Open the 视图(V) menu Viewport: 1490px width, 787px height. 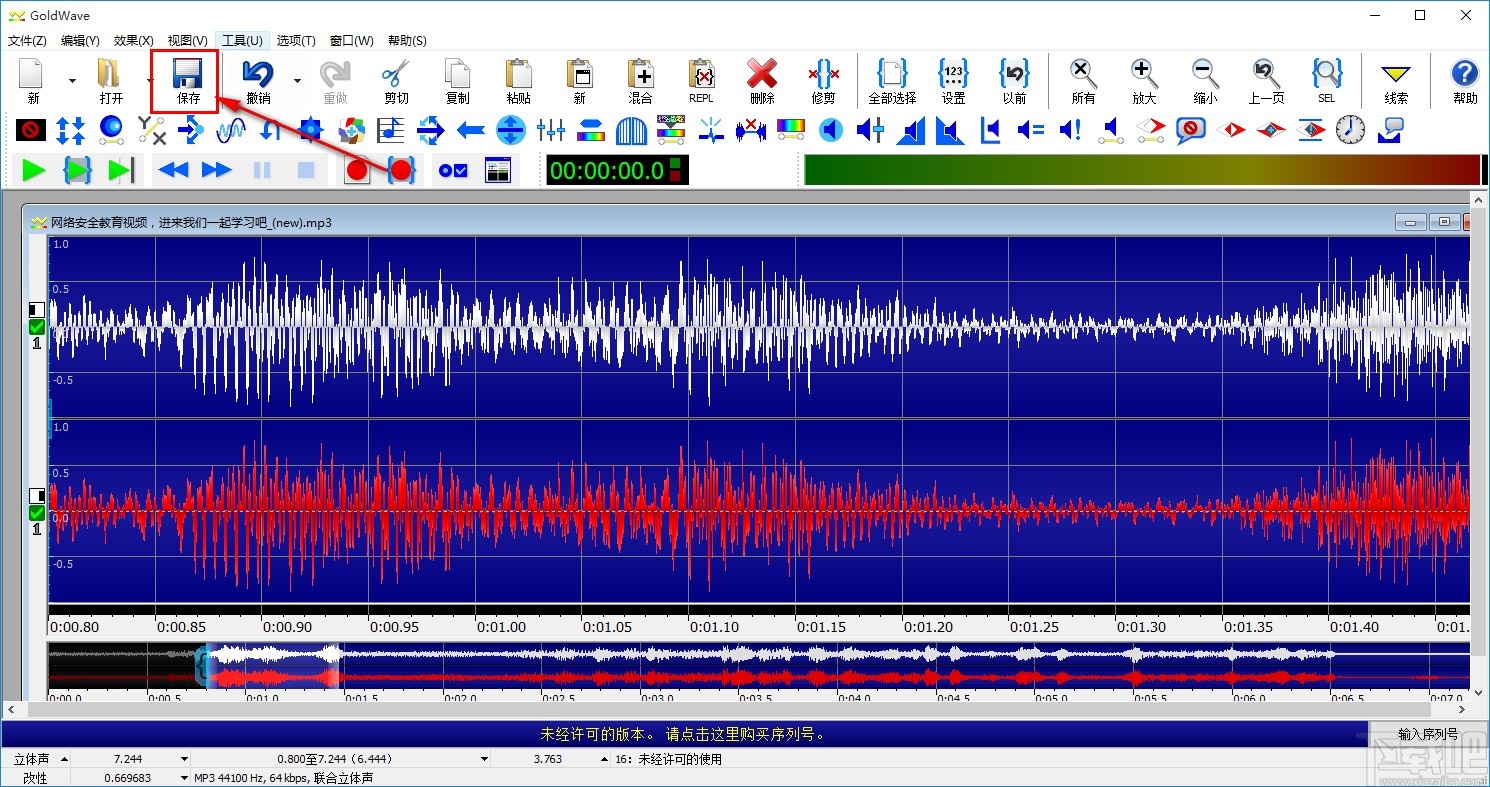coord(188,41)
